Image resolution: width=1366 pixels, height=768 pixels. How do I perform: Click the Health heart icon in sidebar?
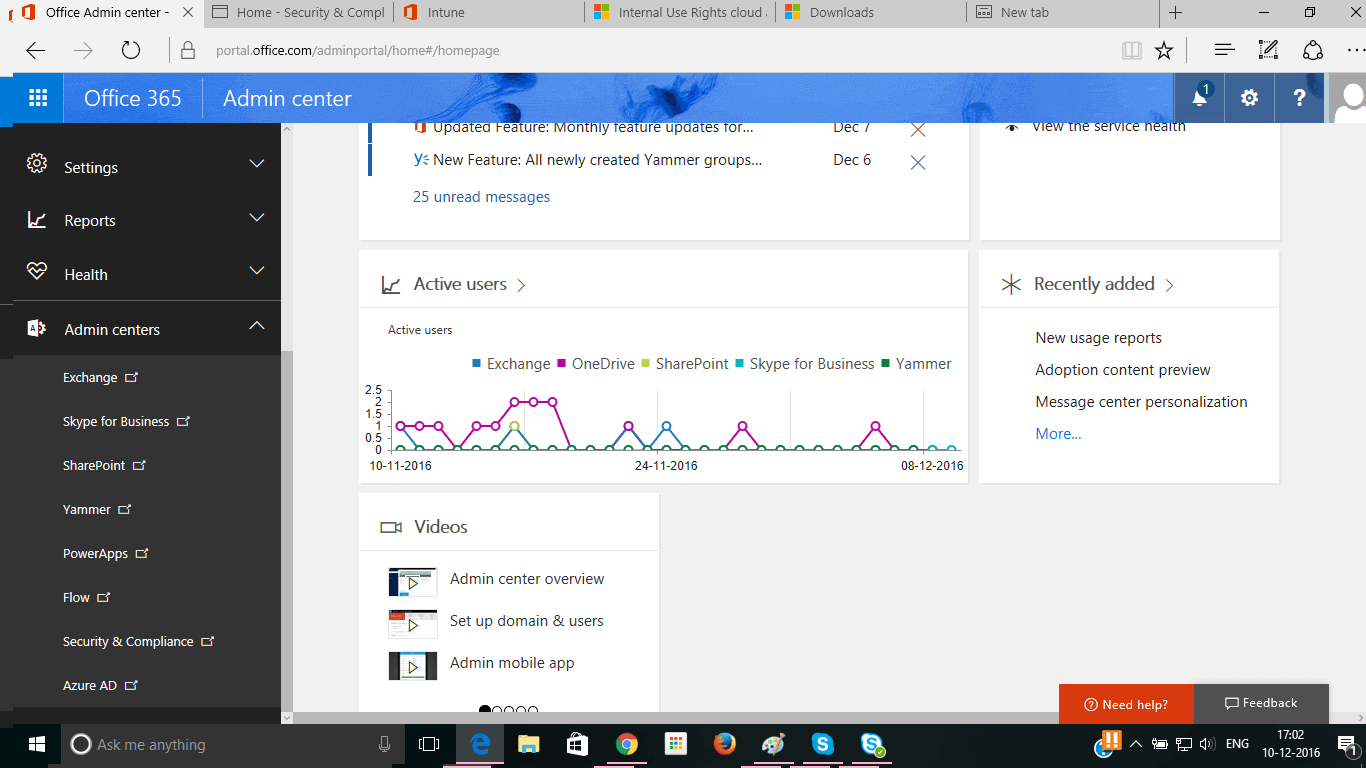(37, 271)
